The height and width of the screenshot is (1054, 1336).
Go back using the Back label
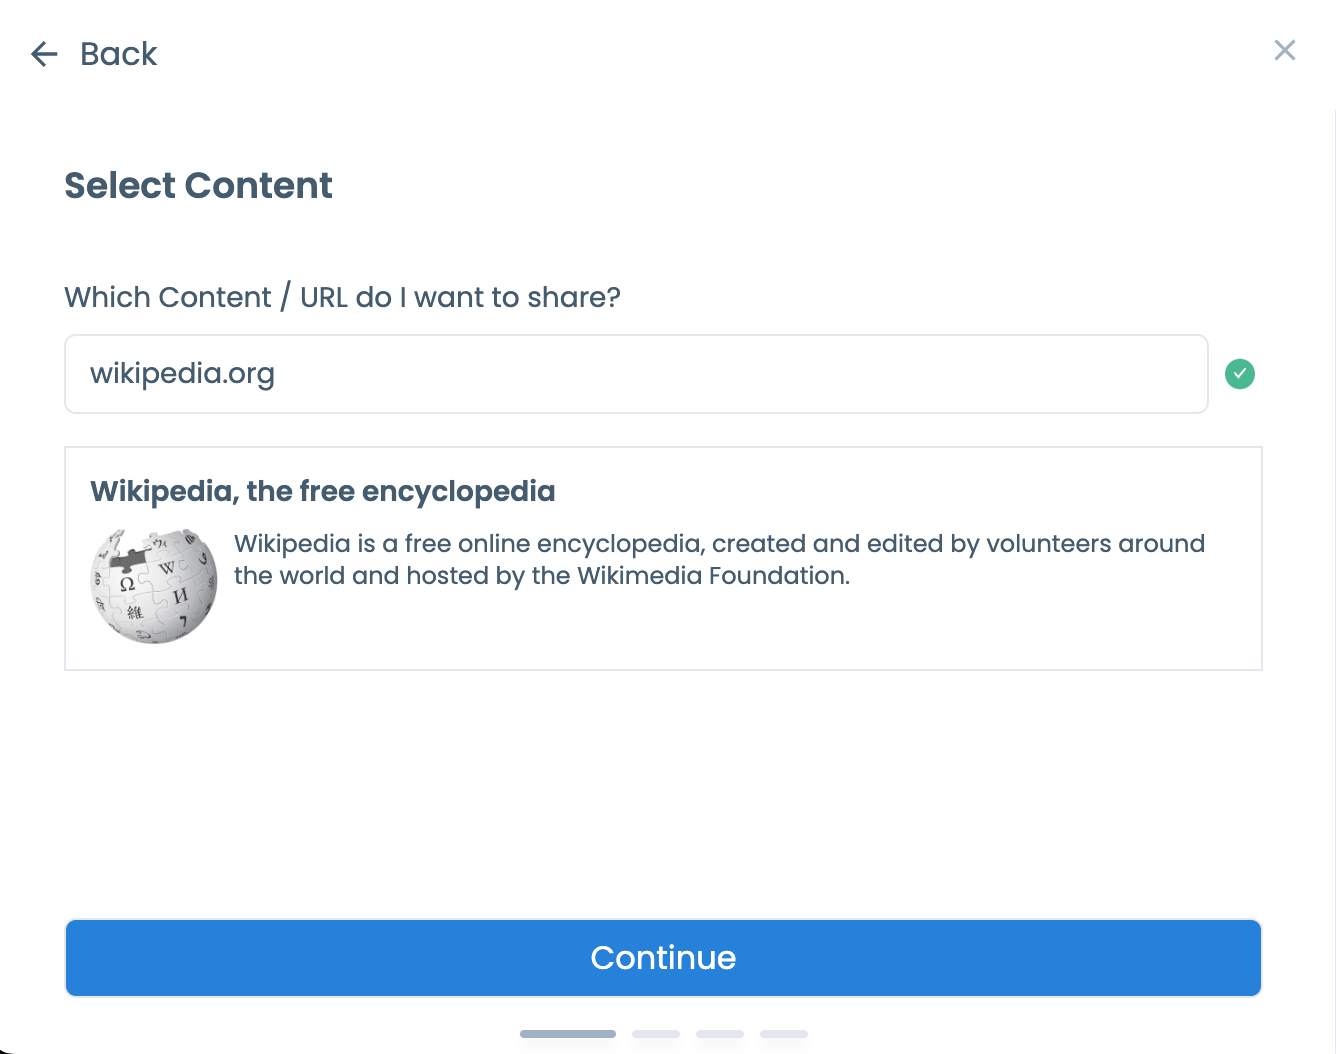pos(118,54)
